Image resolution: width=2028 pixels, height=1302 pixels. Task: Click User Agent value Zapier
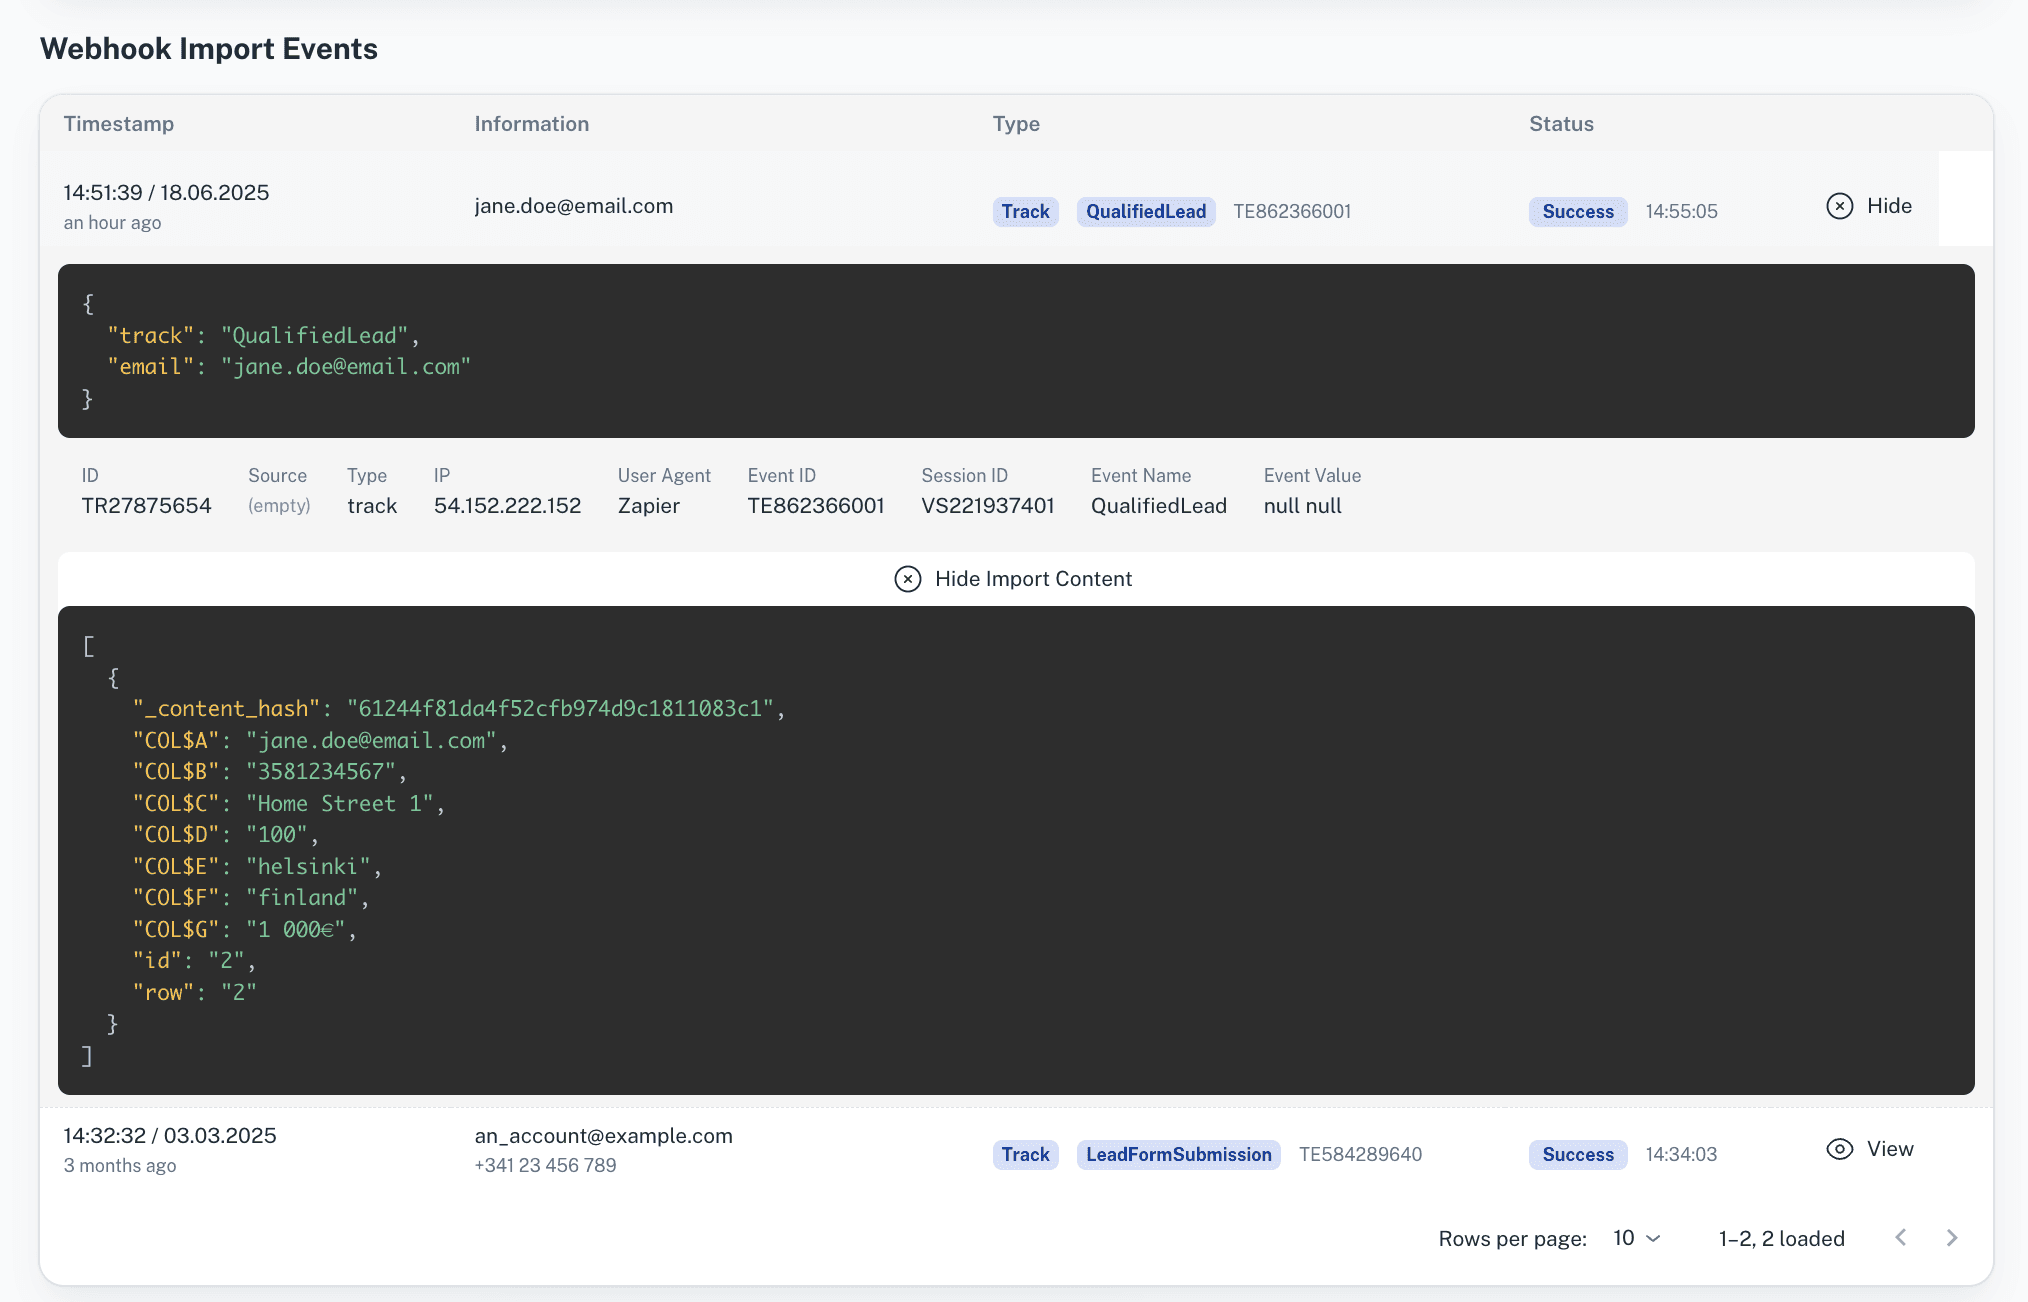pos(649,506)
